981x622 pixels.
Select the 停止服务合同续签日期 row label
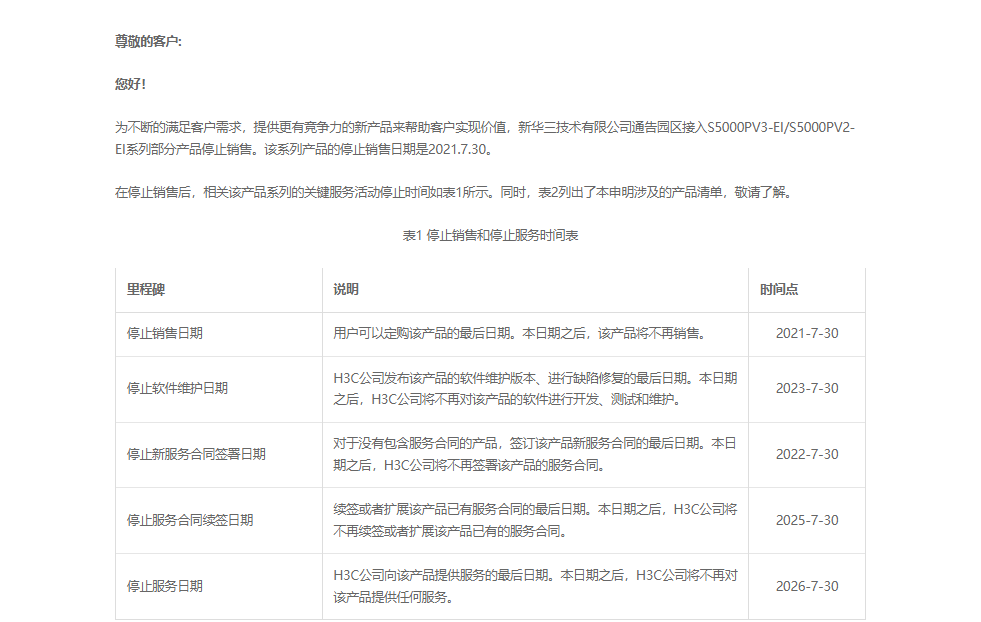click(x=190, y=520)
